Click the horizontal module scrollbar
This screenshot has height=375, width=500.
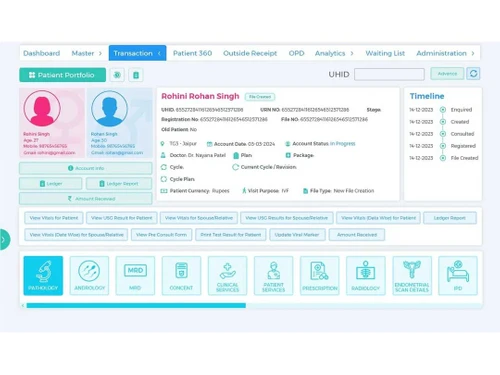pyautogui.click(x=136, y=305)
